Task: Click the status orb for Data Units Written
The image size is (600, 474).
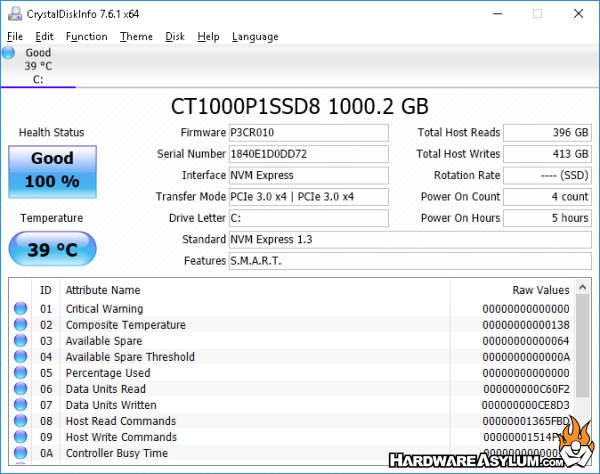Action: point(21,405)
